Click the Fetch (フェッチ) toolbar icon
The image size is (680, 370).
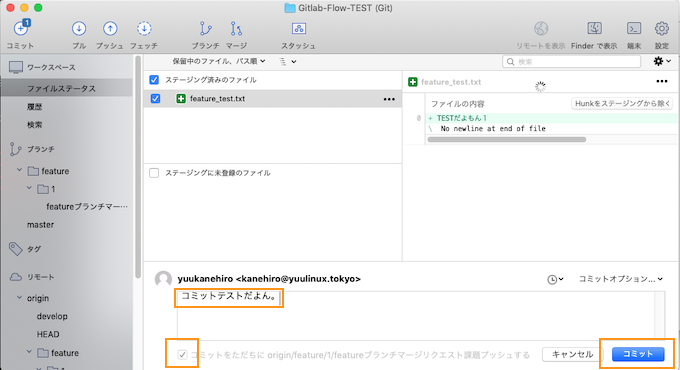(144, 29)
